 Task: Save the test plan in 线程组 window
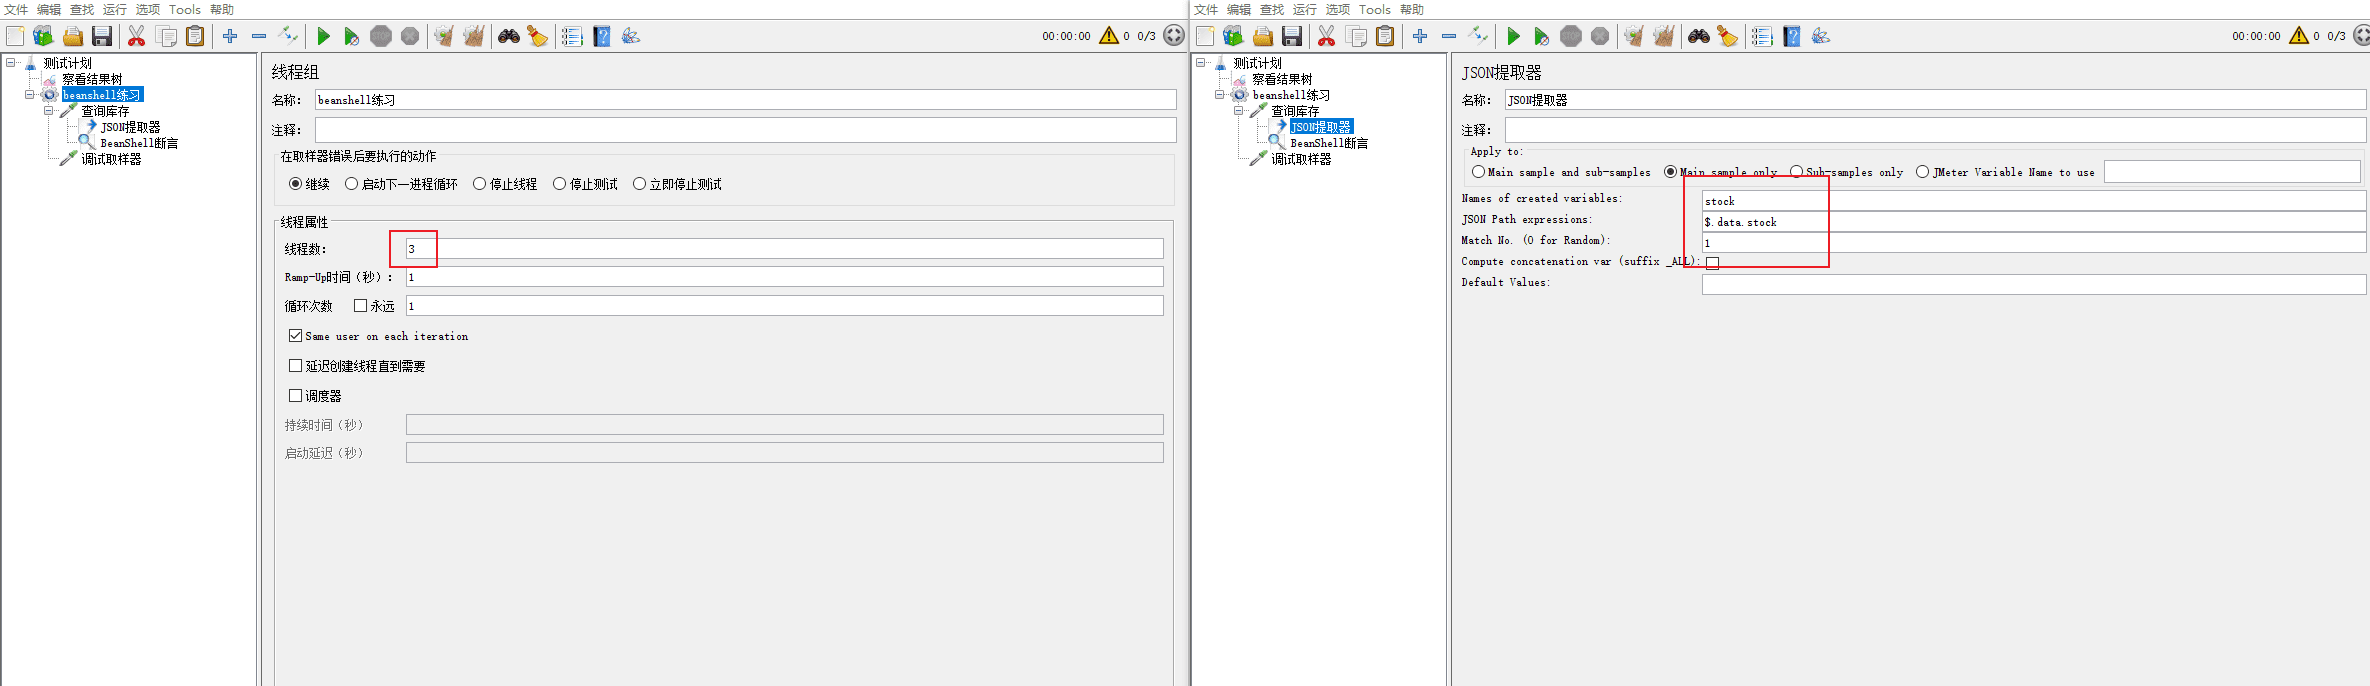102,36
